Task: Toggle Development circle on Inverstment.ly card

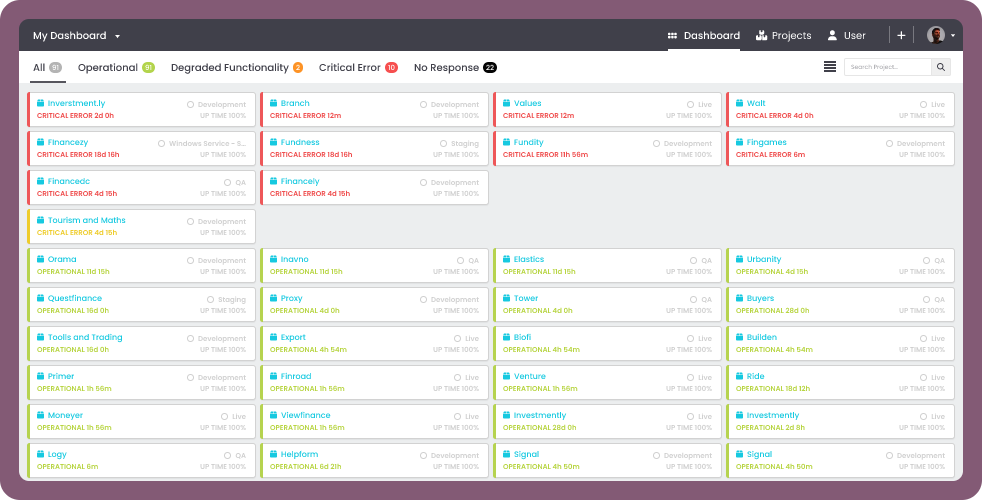Action: click(x=190, y=105)
